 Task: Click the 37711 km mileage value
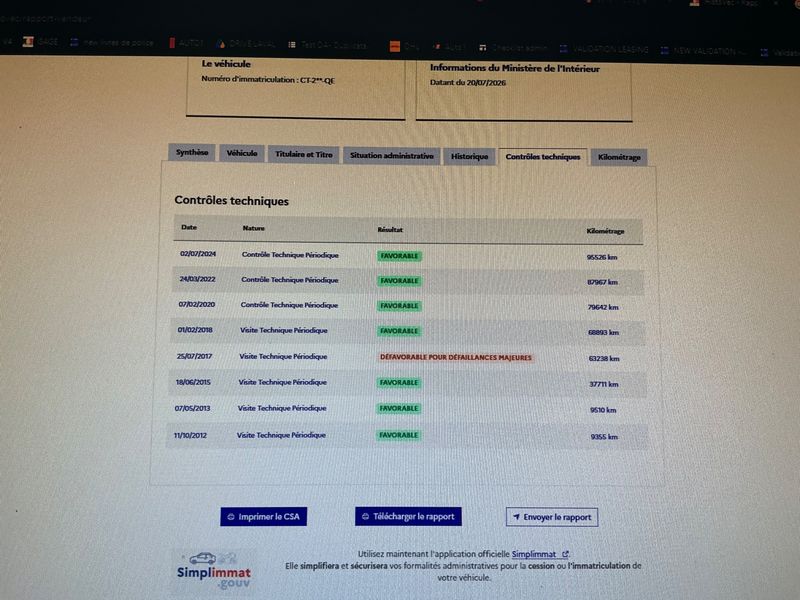point(604,384)
